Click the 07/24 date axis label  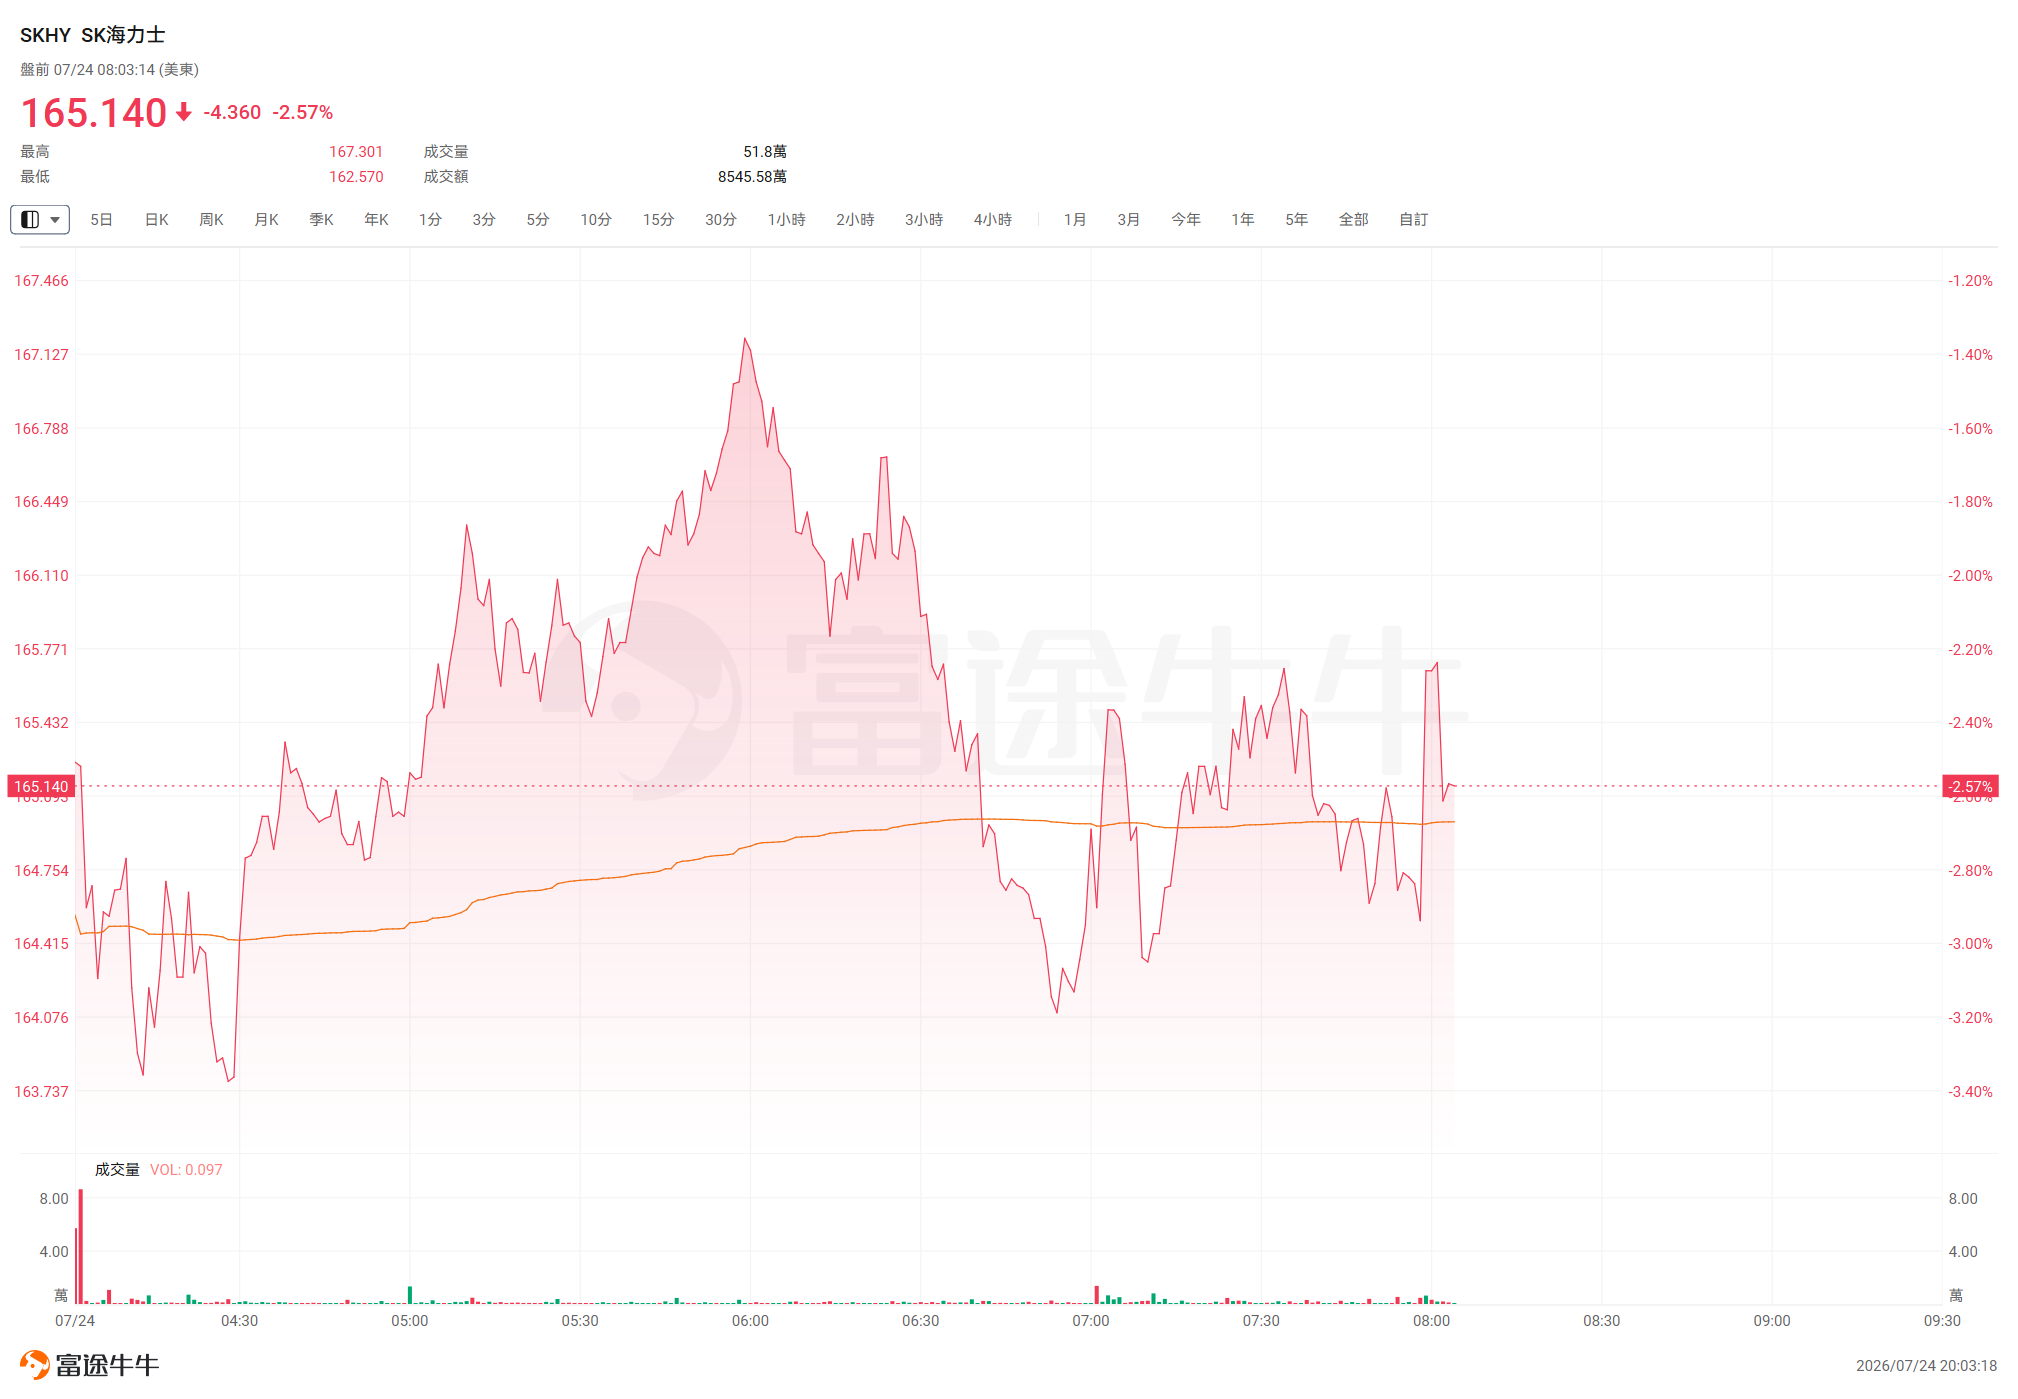[x=75, y=1321]
